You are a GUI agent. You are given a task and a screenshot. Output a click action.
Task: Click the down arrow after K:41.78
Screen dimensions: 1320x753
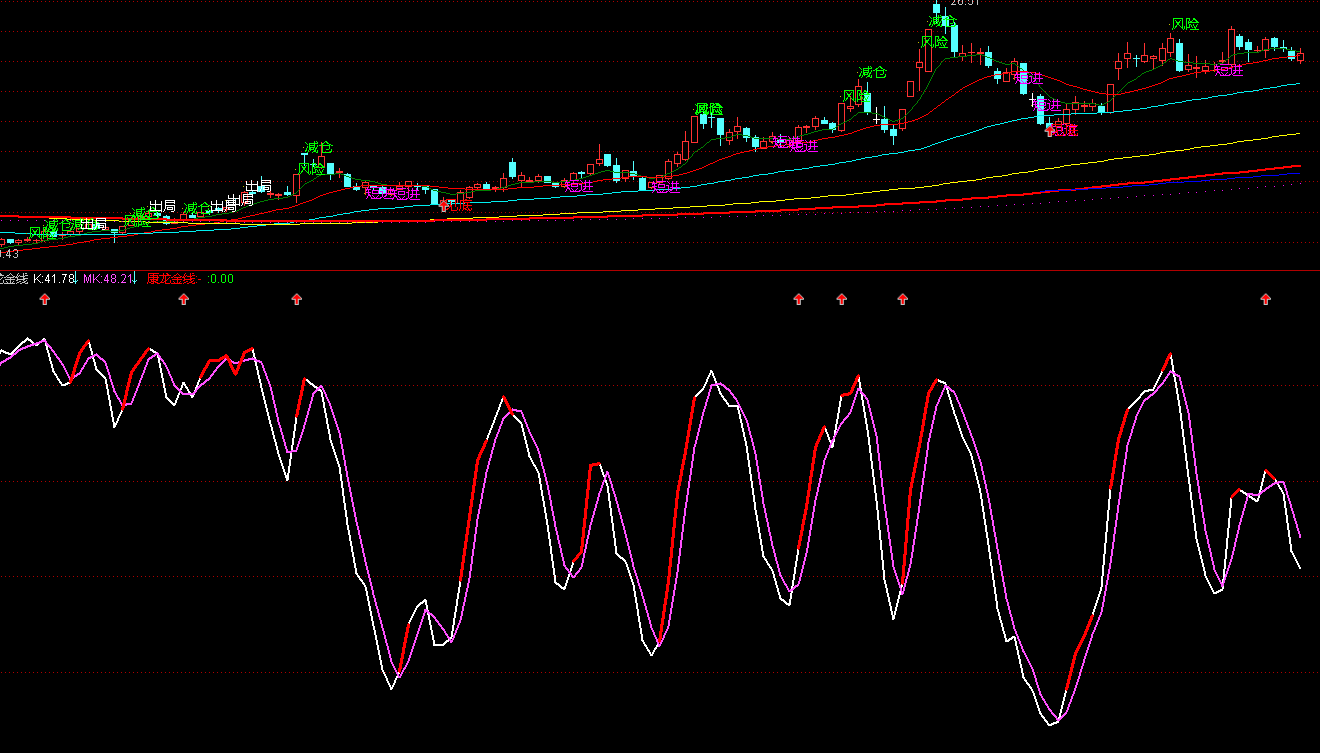(x=76, y=279)
